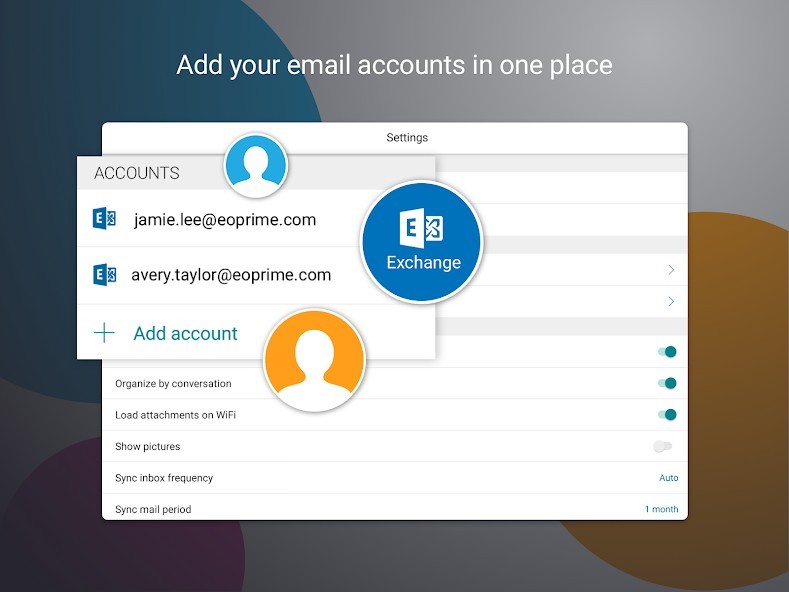The width and height of the screenshot is (789, 592).
Task: Tap the Add account link
Action: 185,333
